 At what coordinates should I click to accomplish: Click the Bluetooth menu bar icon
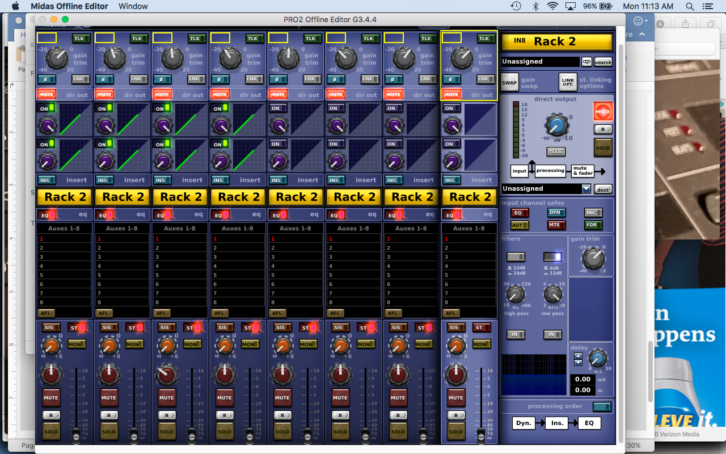536,6
